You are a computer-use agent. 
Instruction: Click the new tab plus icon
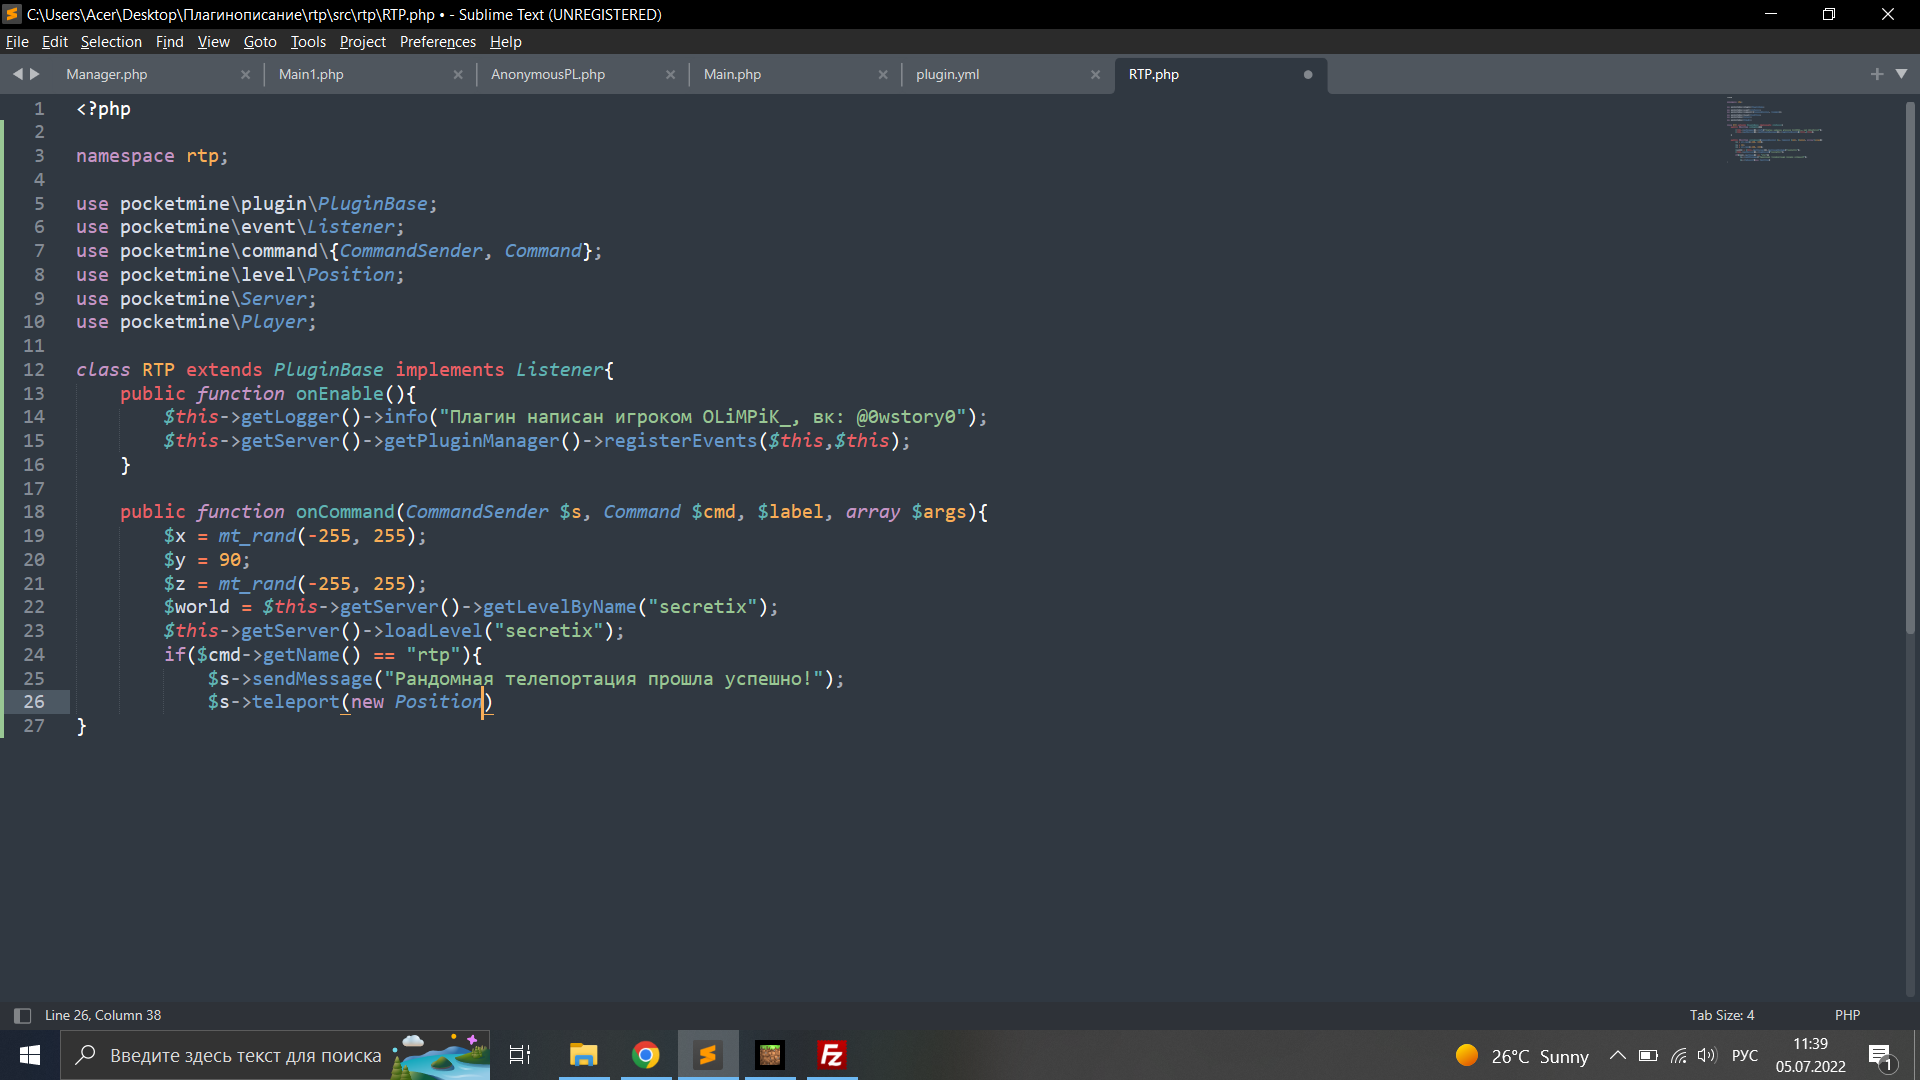[x=1876, y=74]
